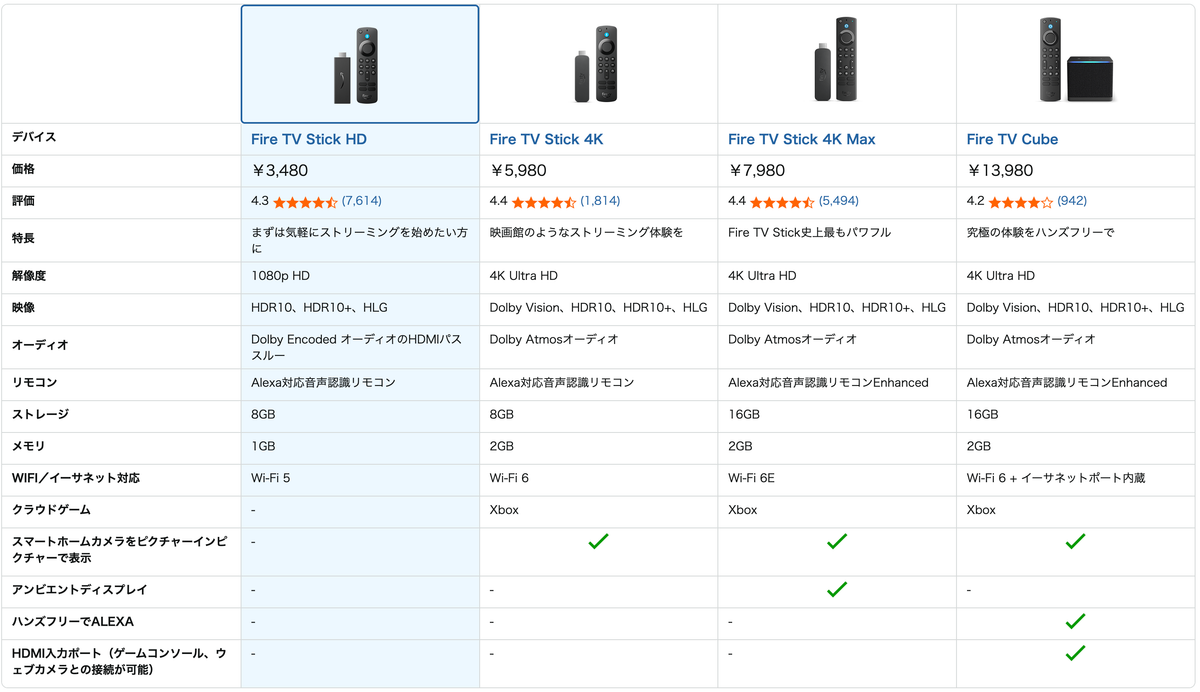Click the ambient display checkmark for 4K Max
The image size is (1200, 692).
tap(837, 589)
